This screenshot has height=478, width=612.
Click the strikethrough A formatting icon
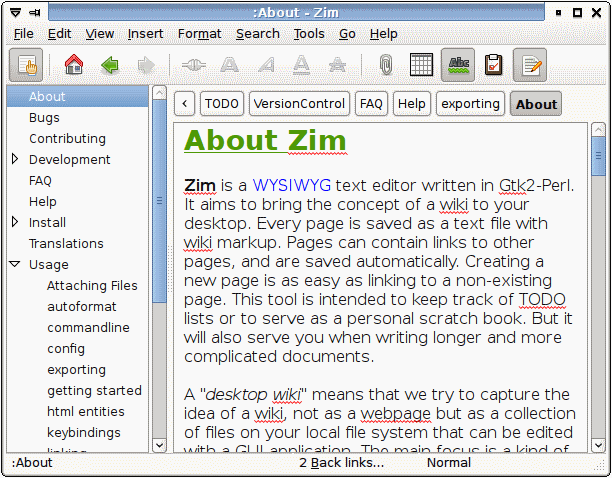coord(338,65)
